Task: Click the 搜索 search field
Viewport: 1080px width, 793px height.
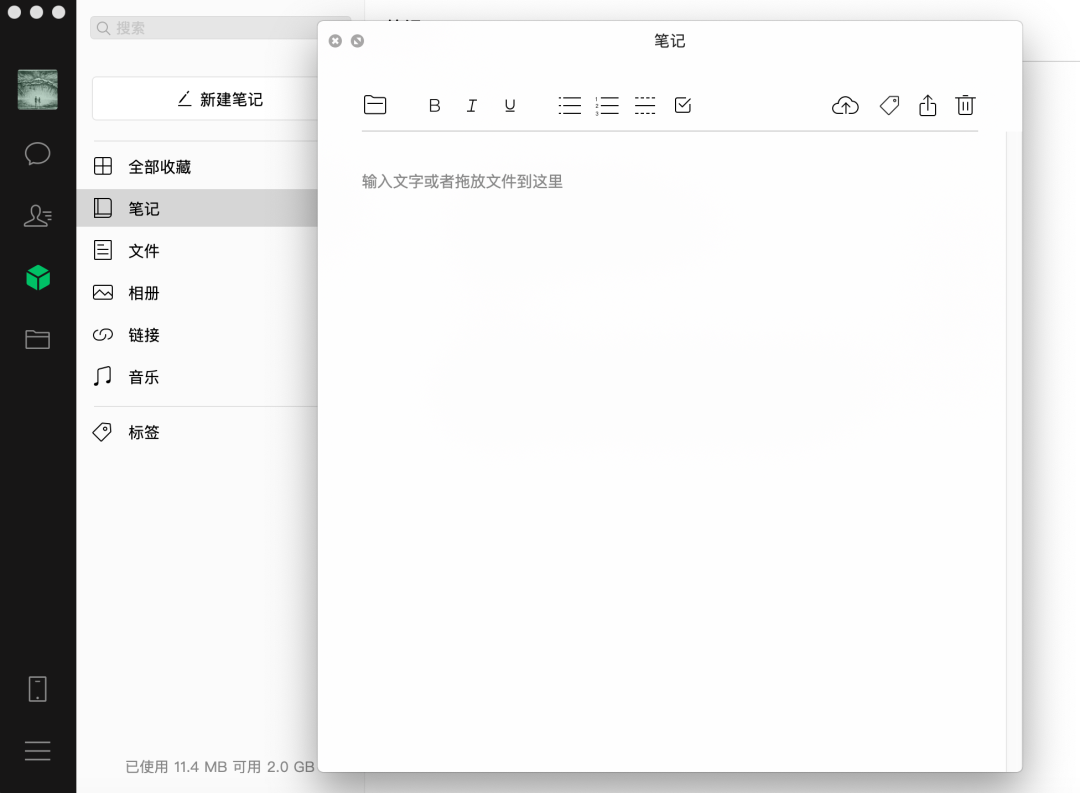Action: (x=220, y=28)
